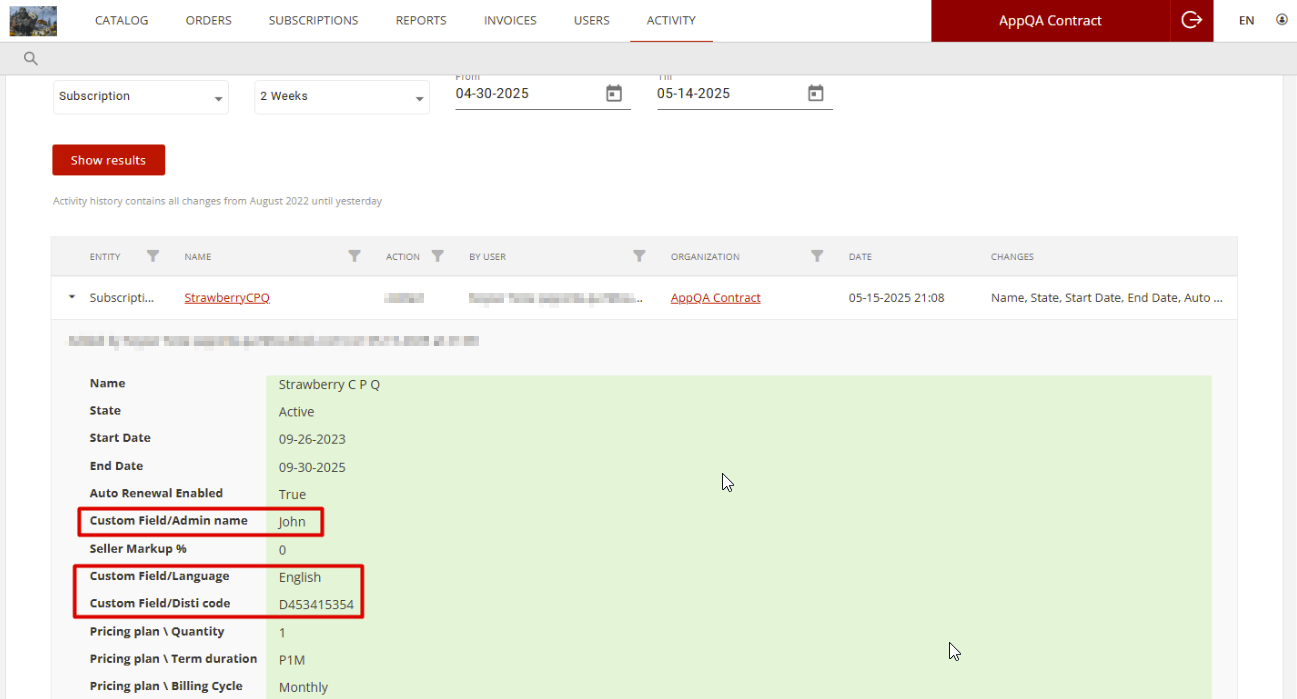
Task: Open the Invoices tab
Action: pos(510,20)
